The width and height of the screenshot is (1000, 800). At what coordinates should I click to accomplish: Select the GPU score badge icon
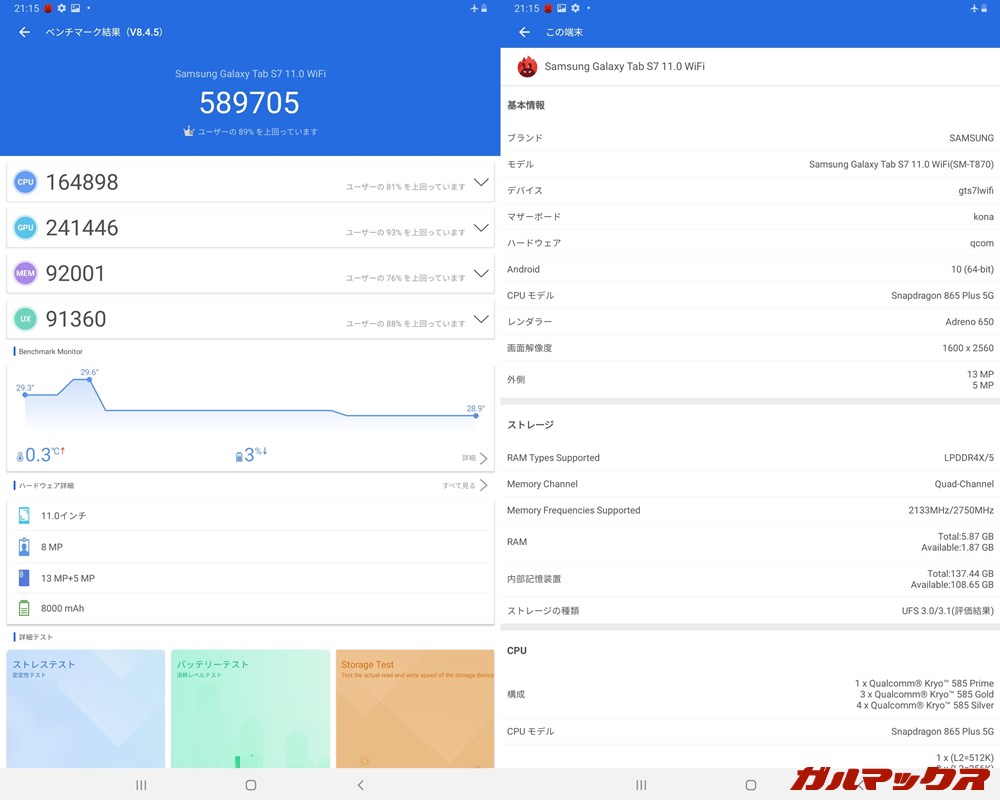[x=24, y=227]
